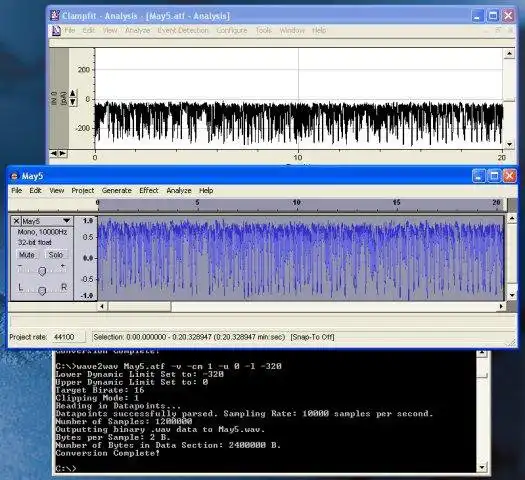Screen dimensions: 525x480
Task: Click X-axis left arrow in Clampfit graph
Action: [54, 154]
